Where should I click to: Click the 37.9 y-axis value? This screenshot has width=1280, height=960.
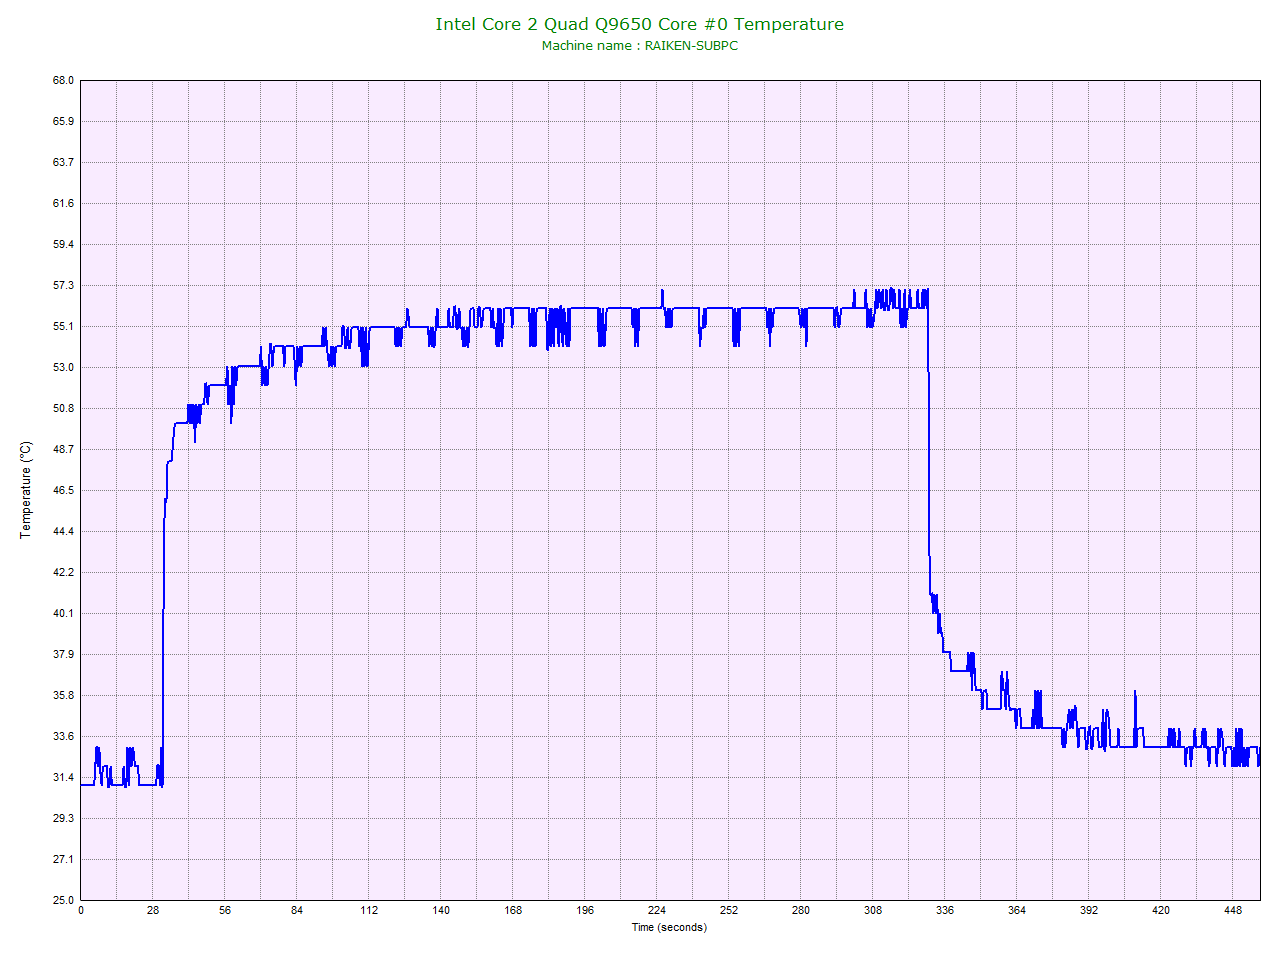coord(63,654)
